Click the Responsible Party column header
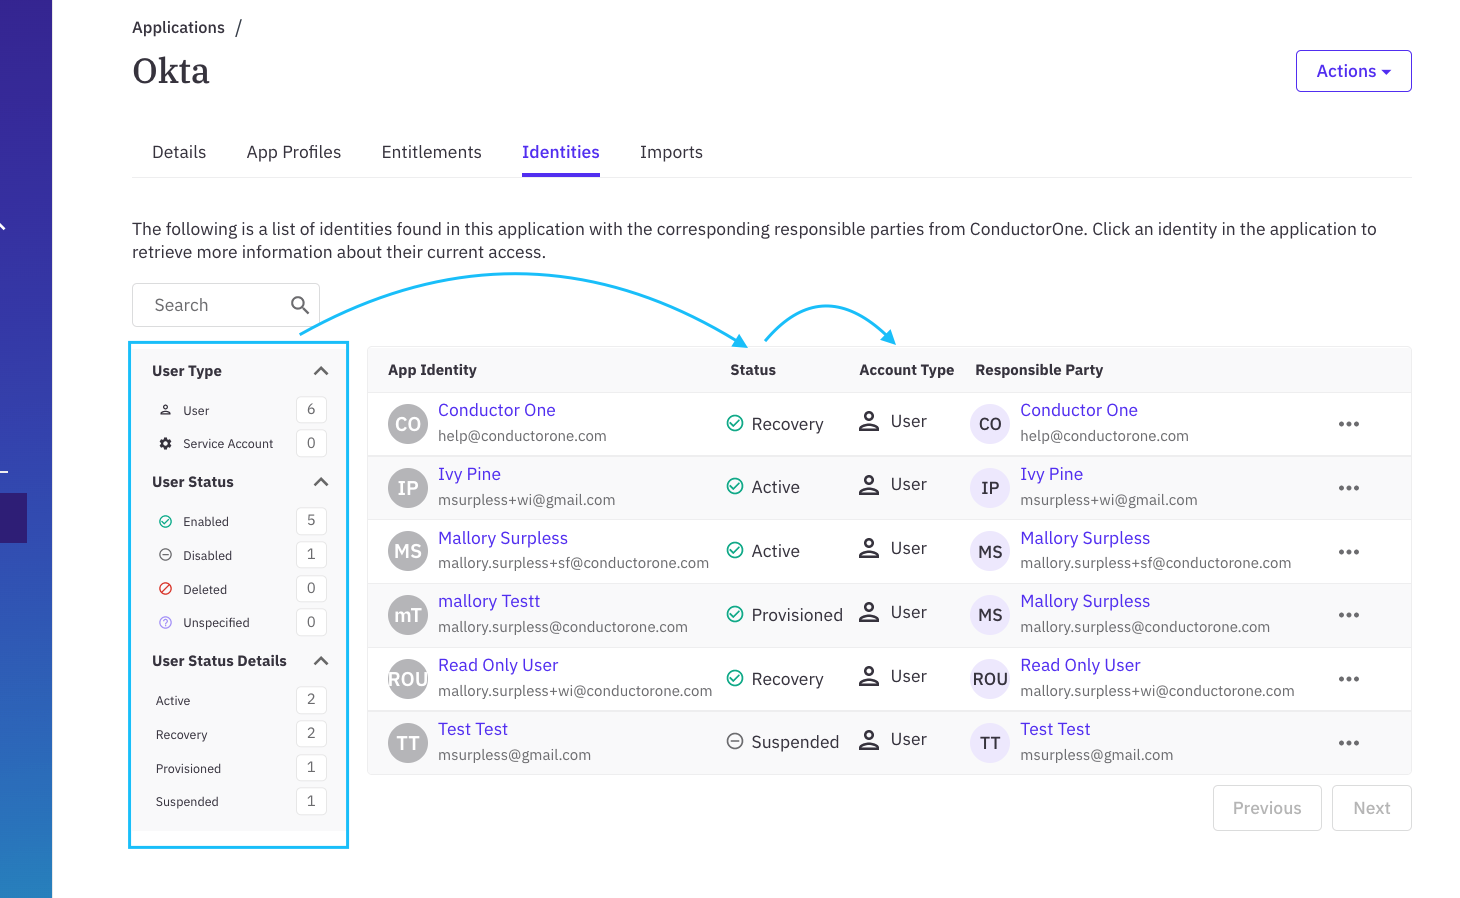Viewport: 1460px width, 898px height. pyautogui.click(x=1039, y=370)
